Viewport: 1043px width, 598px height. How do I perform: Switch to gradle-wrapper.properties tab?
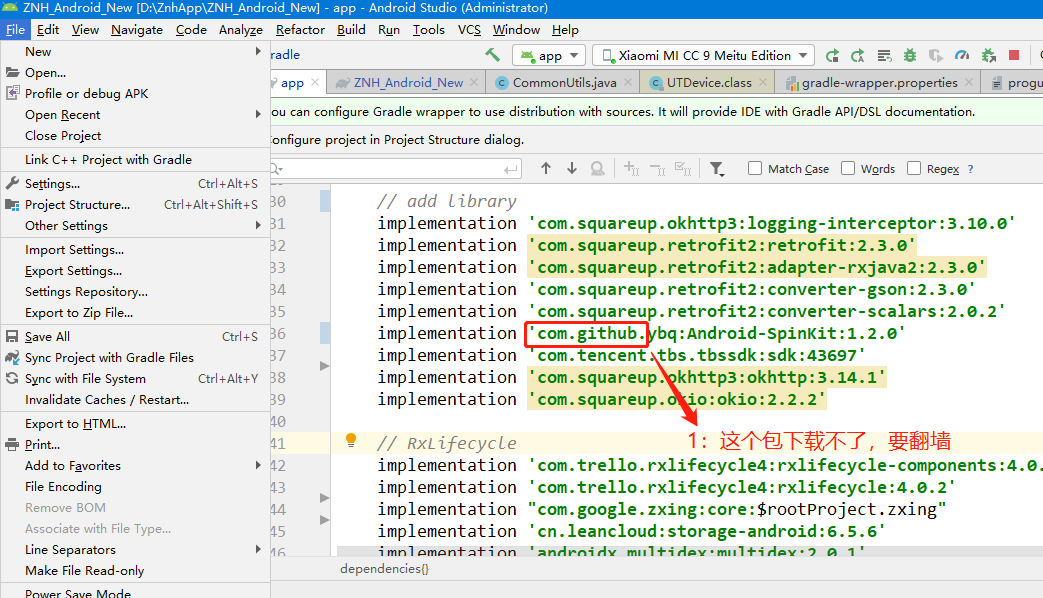click(x=879, y=82)
